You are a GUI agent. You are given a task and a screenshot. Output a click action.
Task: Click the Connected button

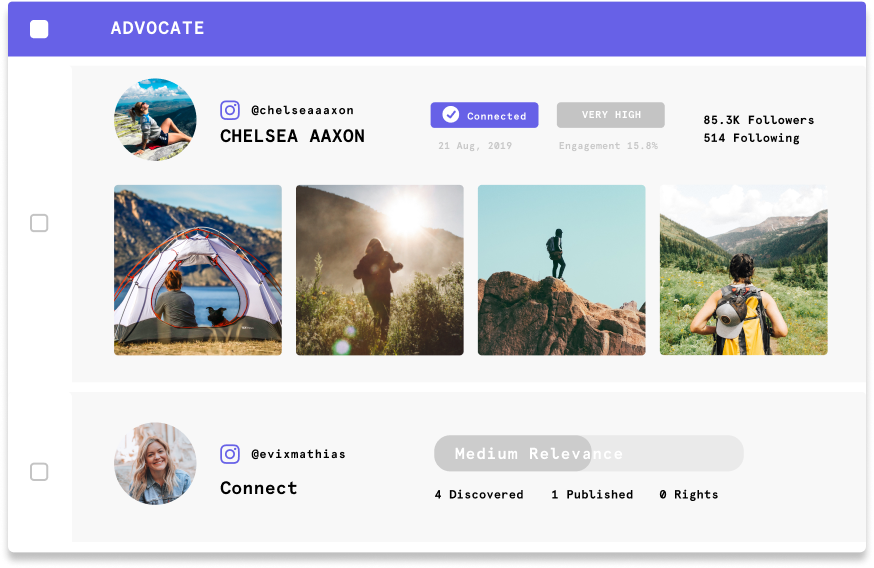484,115
